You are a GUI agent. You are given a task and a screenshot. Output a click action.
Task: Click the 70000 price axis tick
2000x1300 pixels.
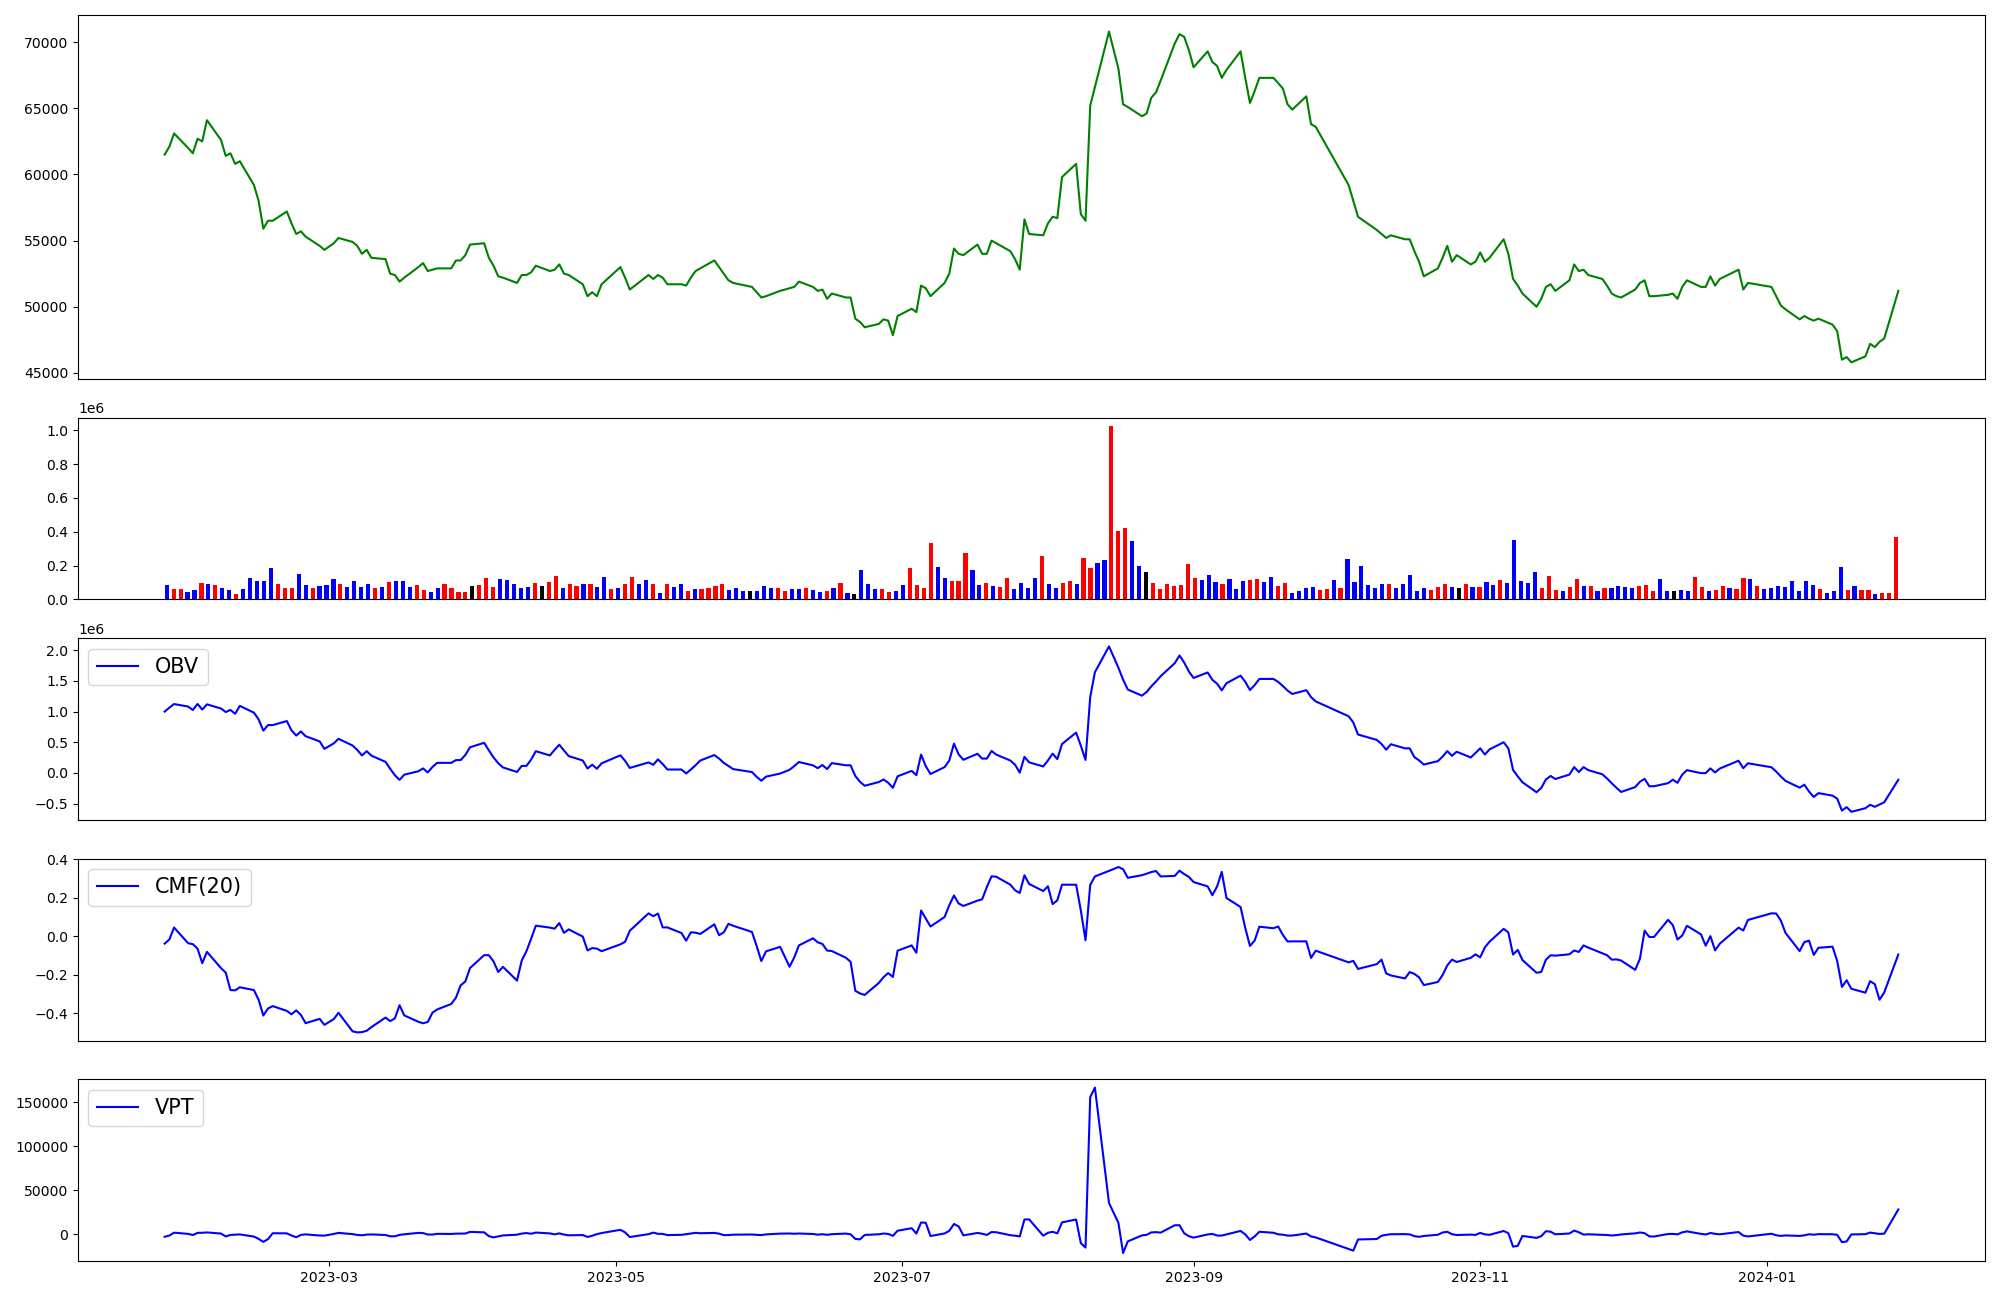46,43
